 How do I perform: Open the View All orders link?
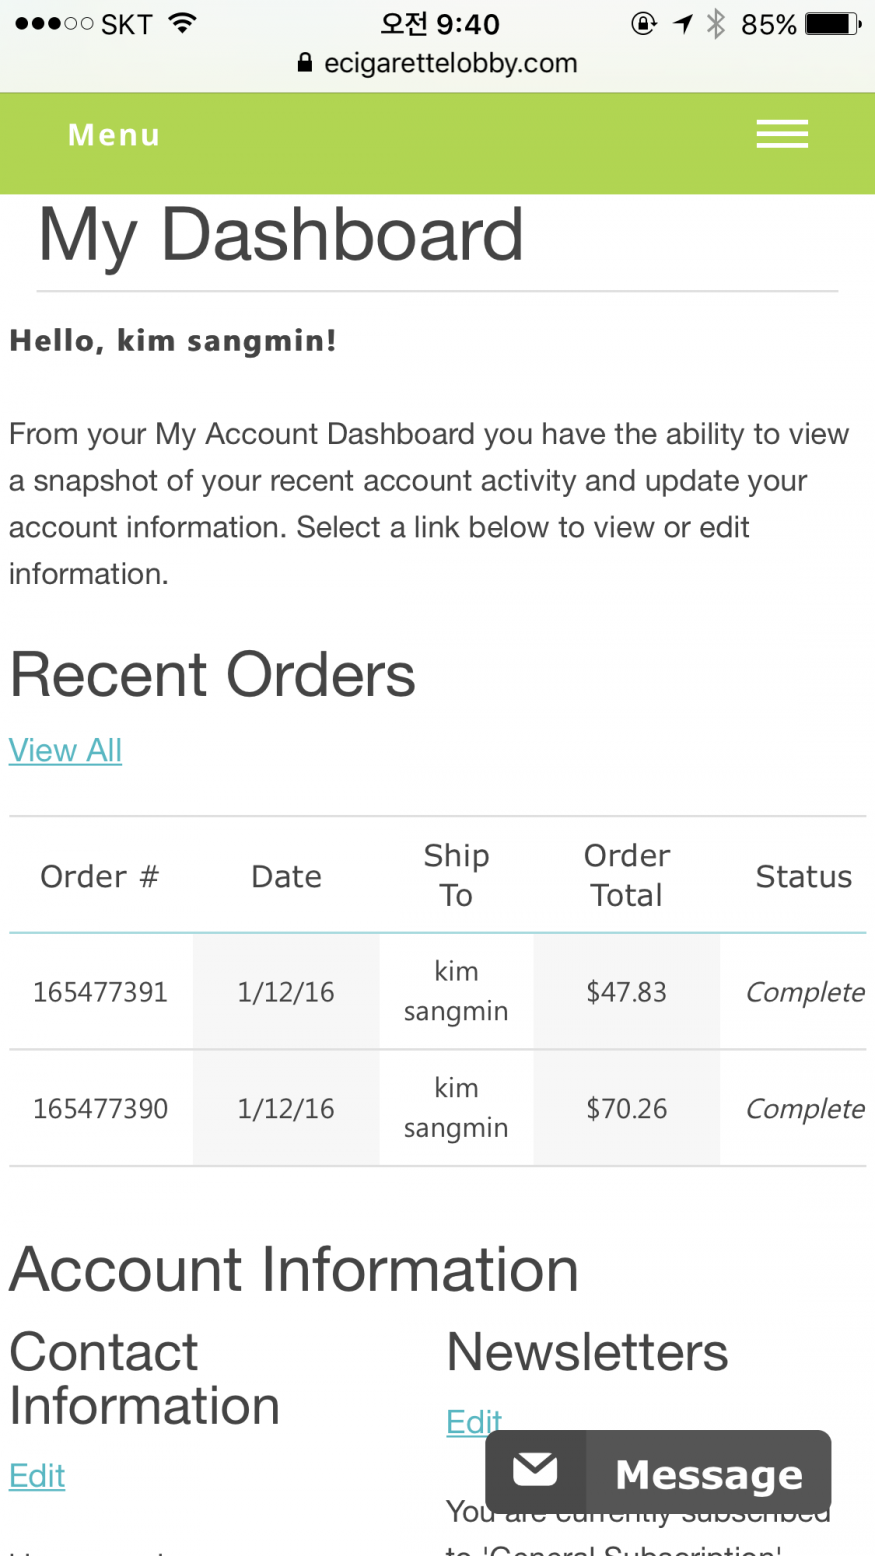pos(65,750)
